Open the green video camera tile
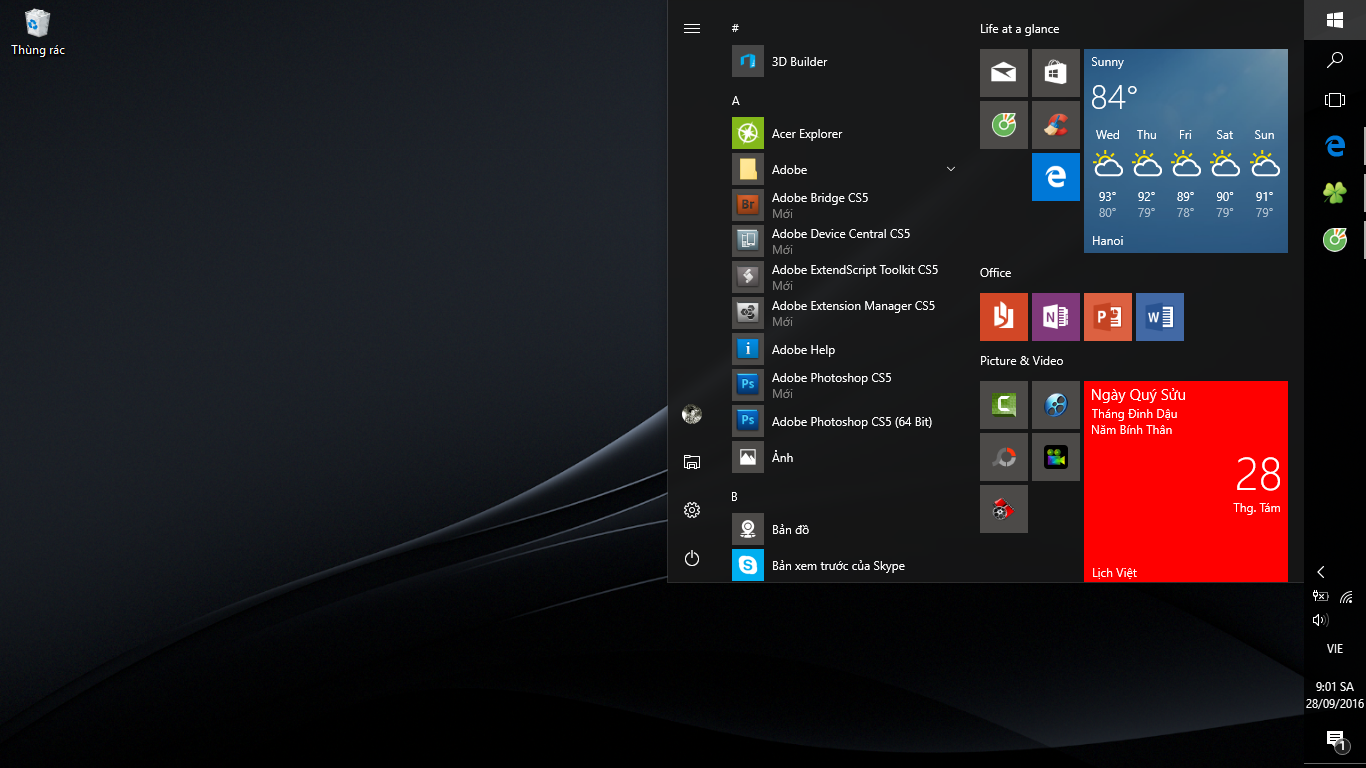1366x768 pixels. tap(1056, 457)
